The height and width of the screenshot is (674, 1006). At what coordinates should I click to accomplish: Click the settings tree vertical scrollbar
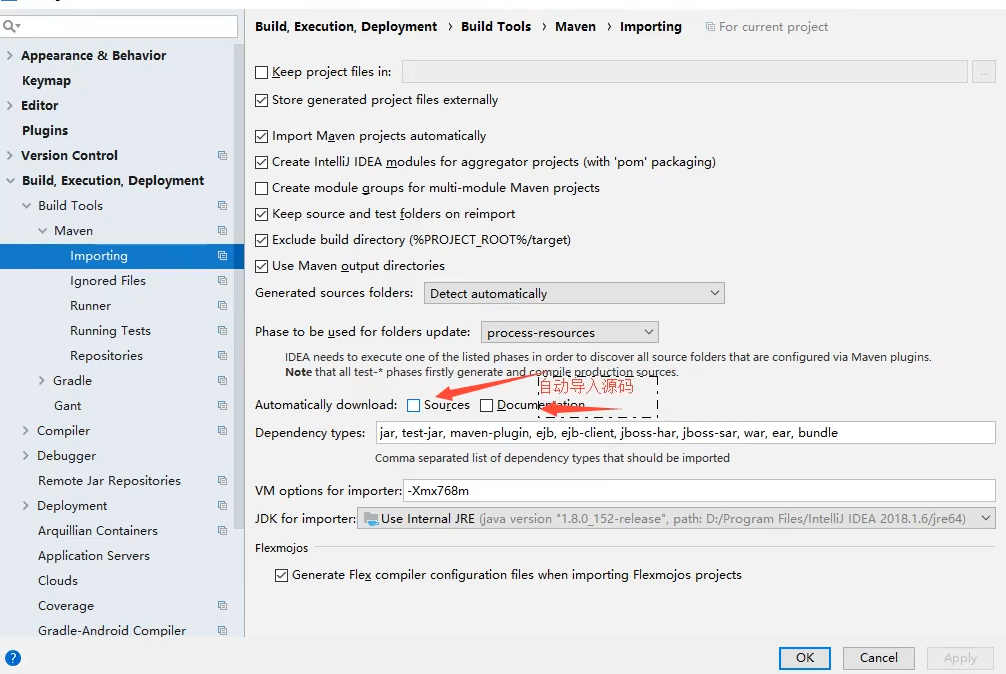pyautogui.click(x=239, y=287)
